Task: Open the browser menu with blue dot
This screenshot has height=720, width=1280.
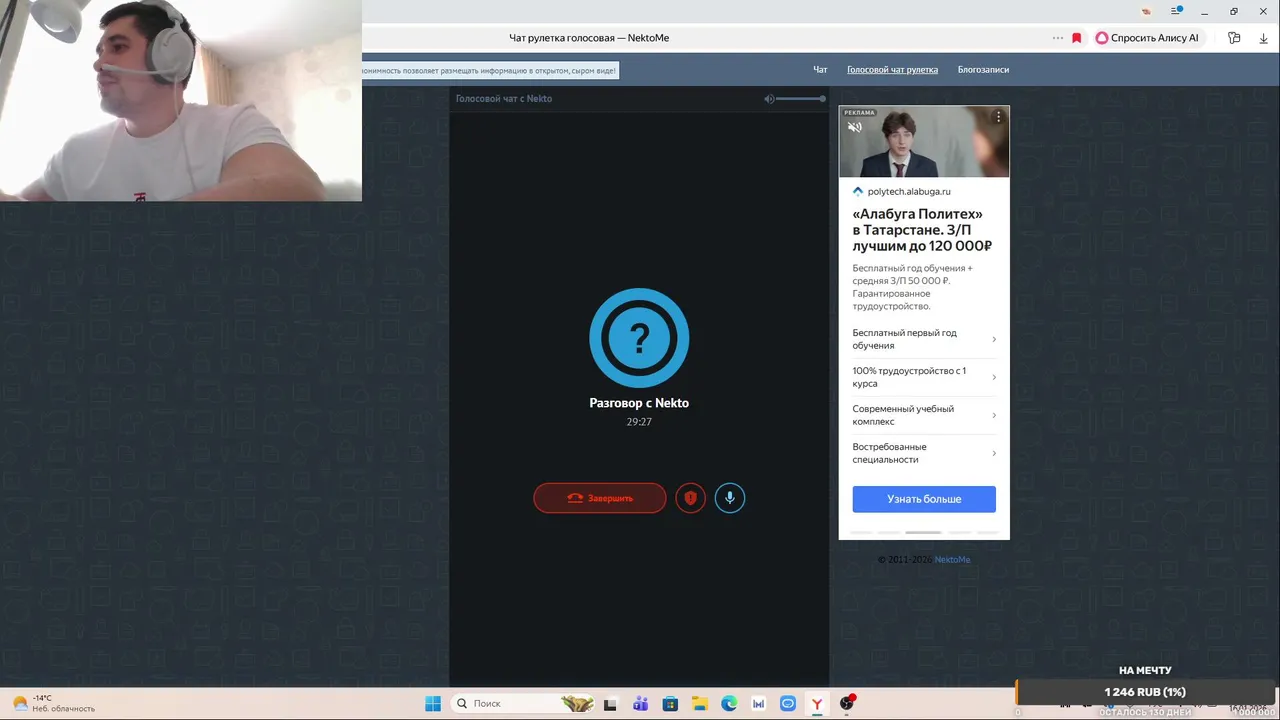Action: tap(1177, 11)
